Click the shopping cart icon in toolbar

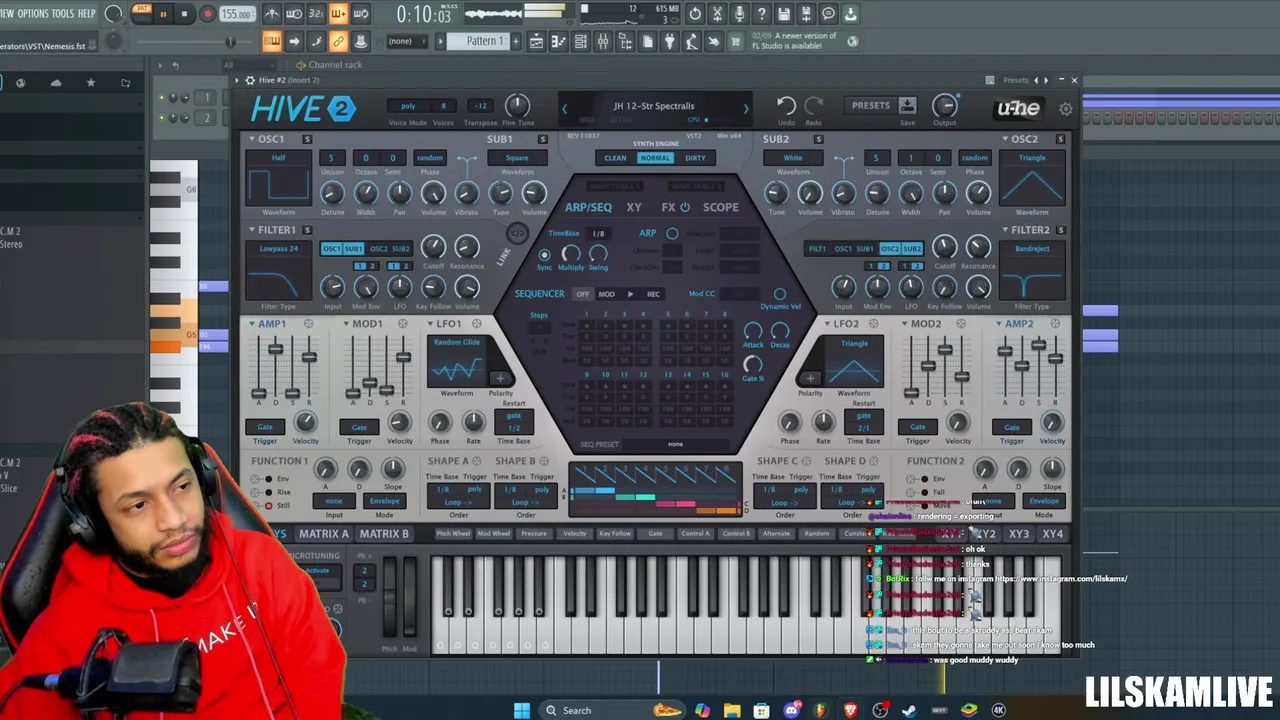point(736,41)
